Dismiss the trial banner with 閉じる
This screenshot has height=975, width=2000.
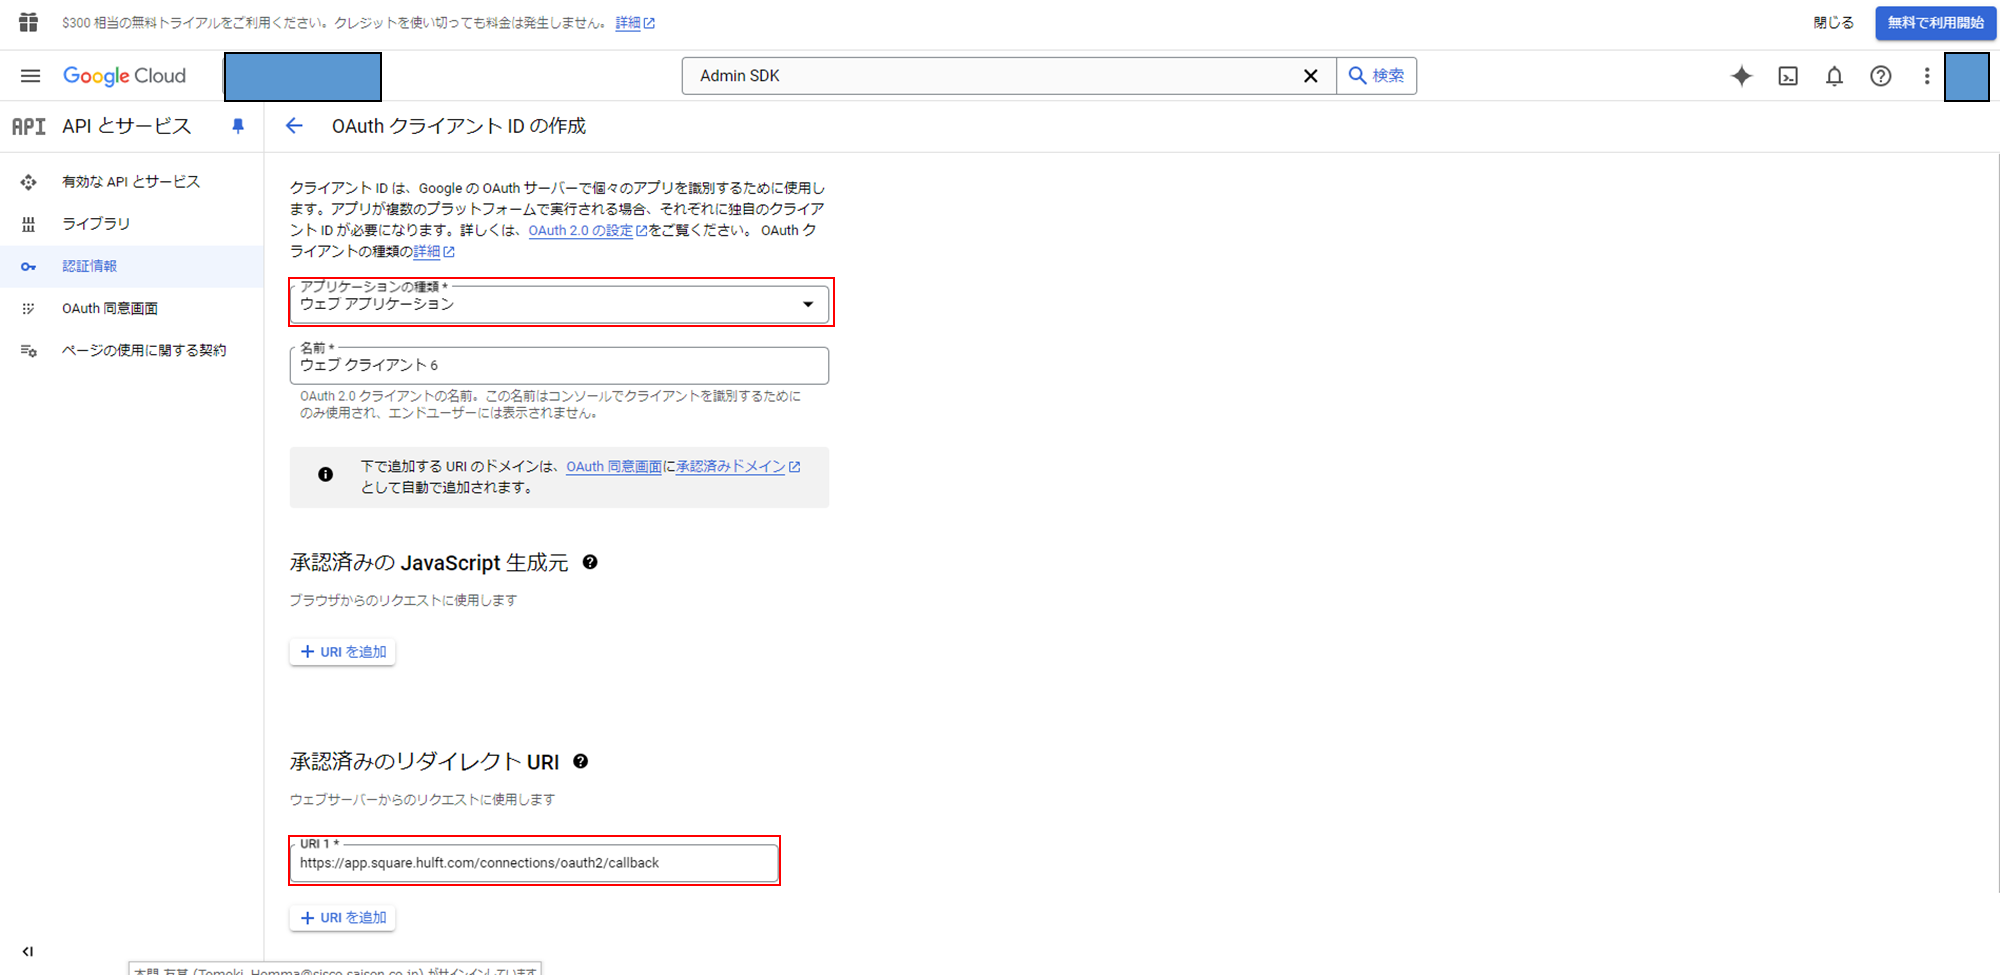1834,23
